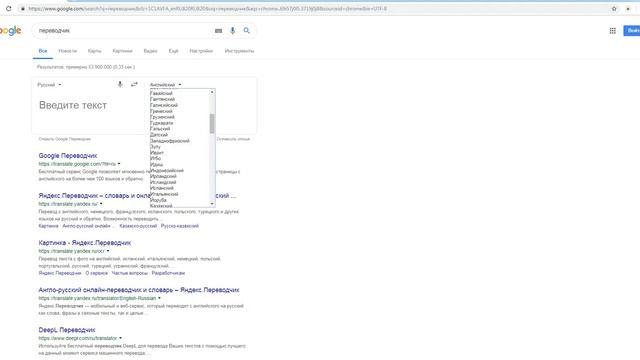The height and width of the screenshot is (360, 640).
Task: Click the Google logo
Action: coord(10,31)
